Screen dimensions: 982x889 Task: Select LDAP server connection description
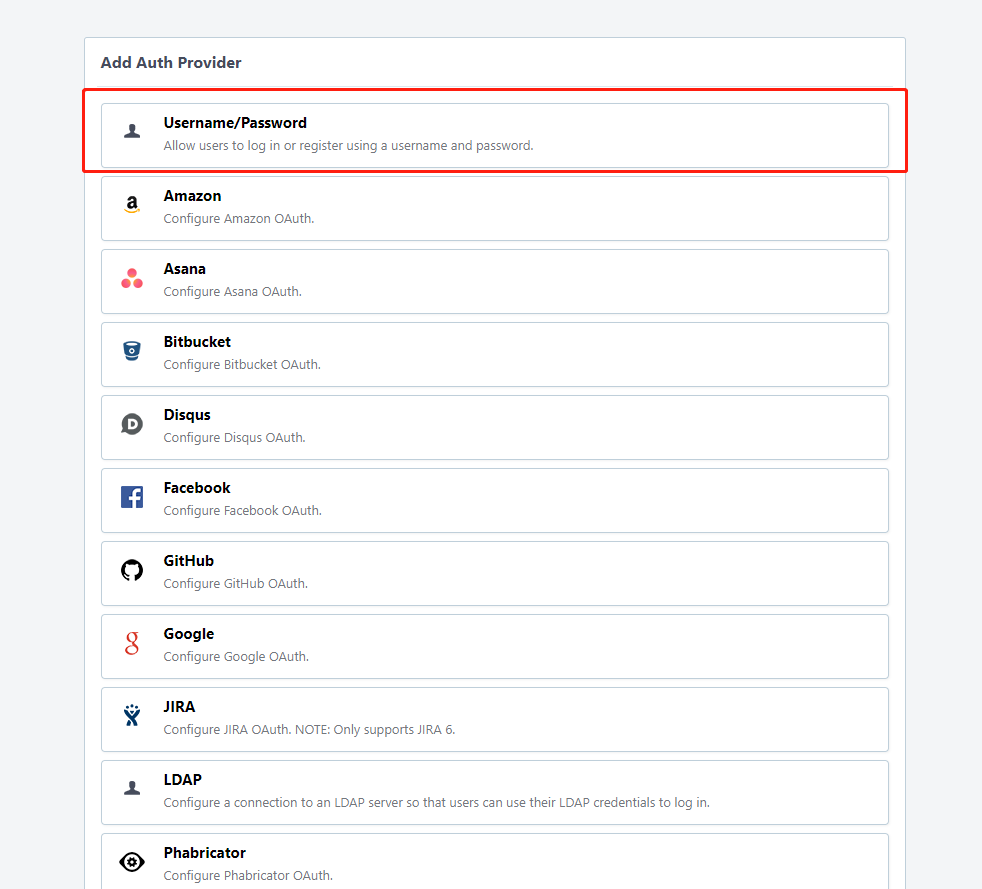[437, 803]
